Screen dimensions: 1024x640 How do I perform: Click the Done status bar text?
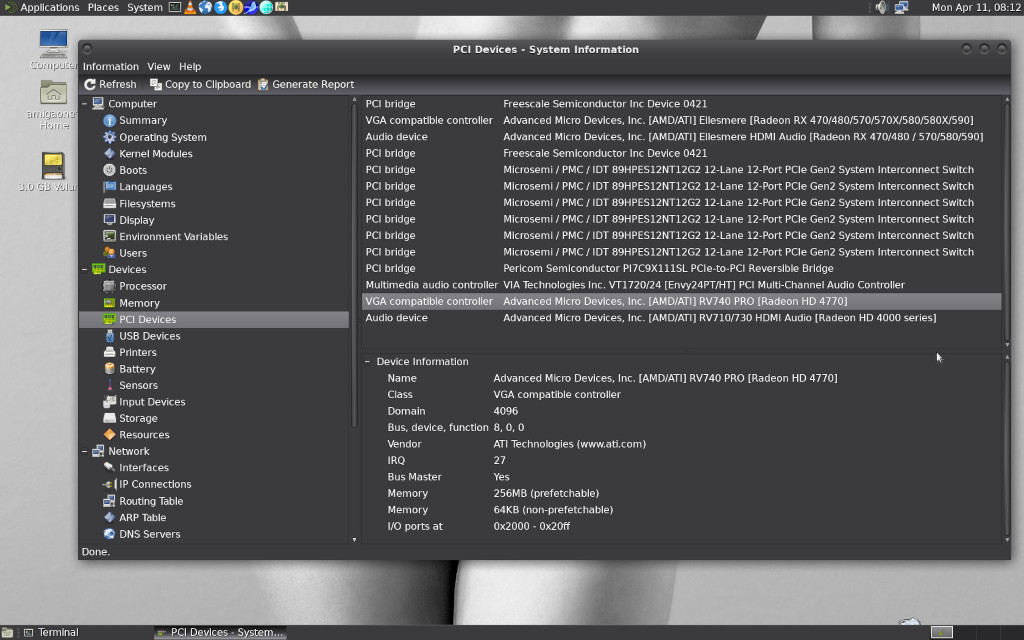click(x=95, y=552)
